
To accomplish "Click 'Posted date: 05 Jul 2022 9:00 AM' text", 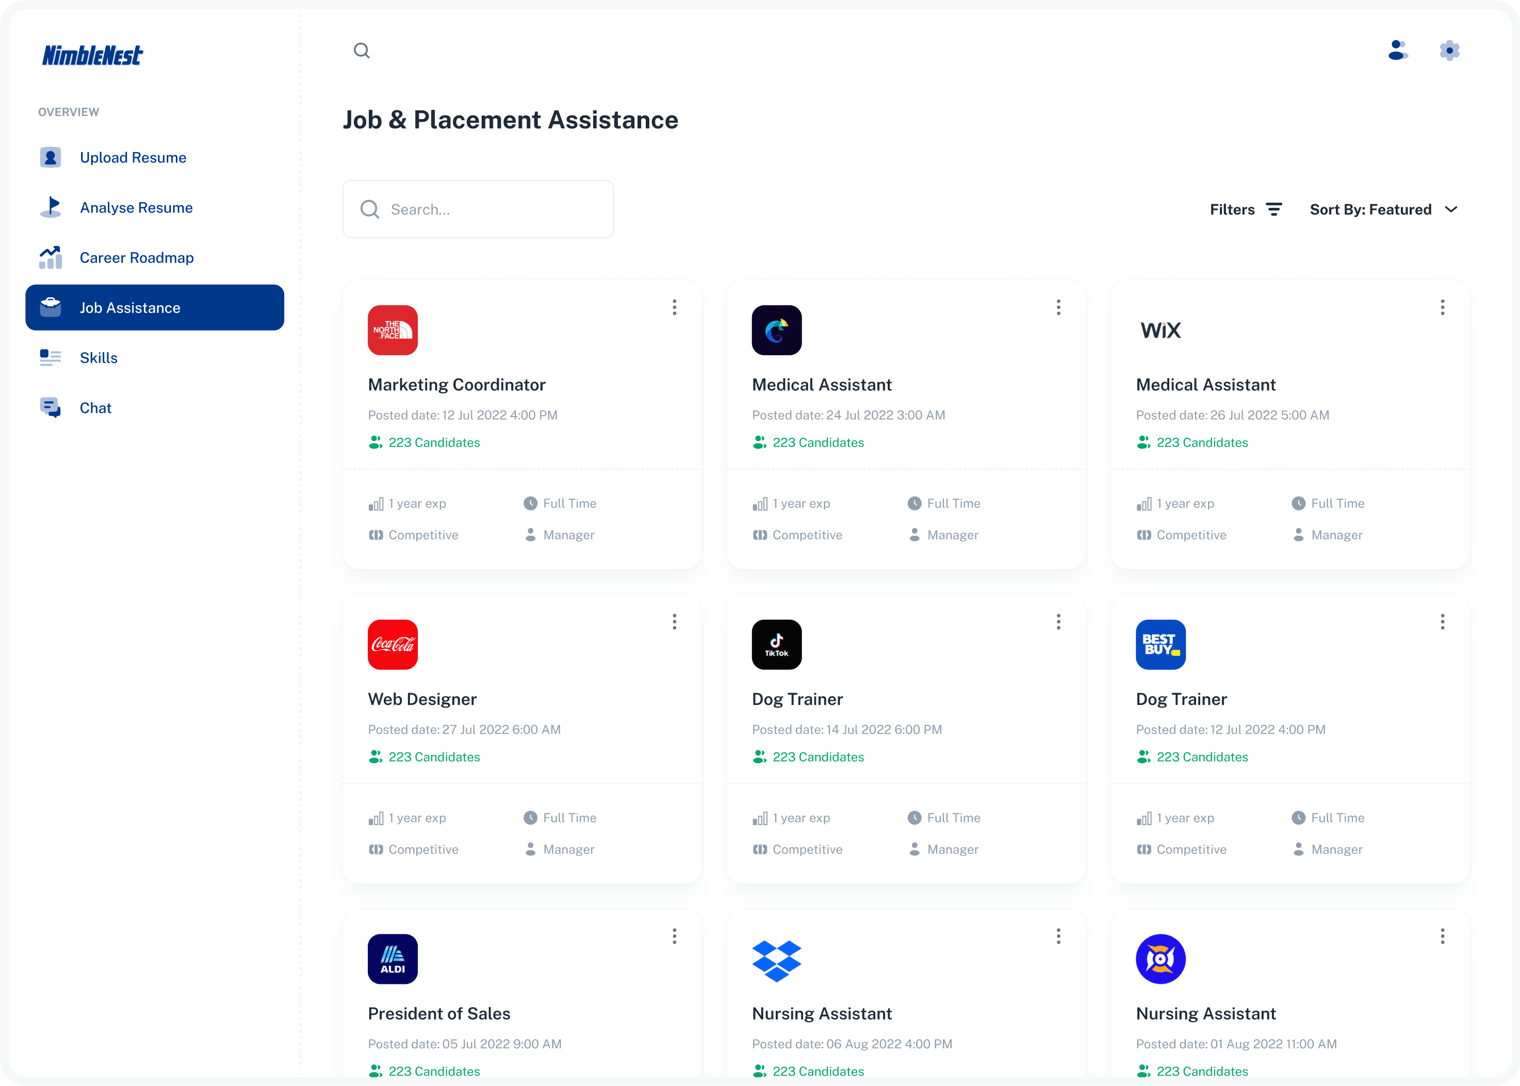I will pos(465,1044).
